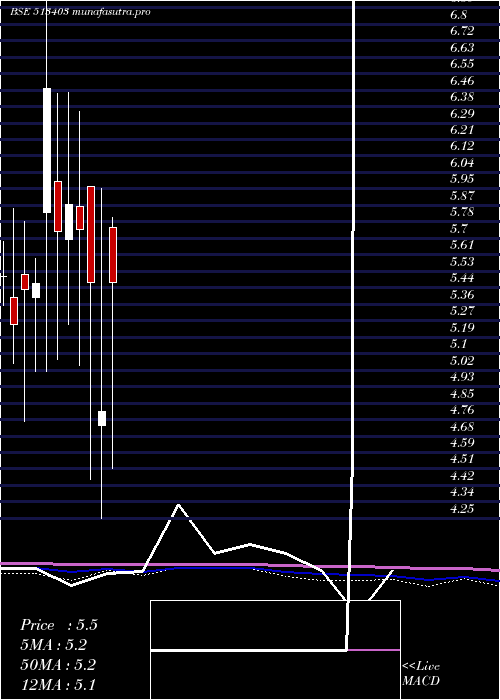Select the 6.63 price axis label

tap(462, 47)
